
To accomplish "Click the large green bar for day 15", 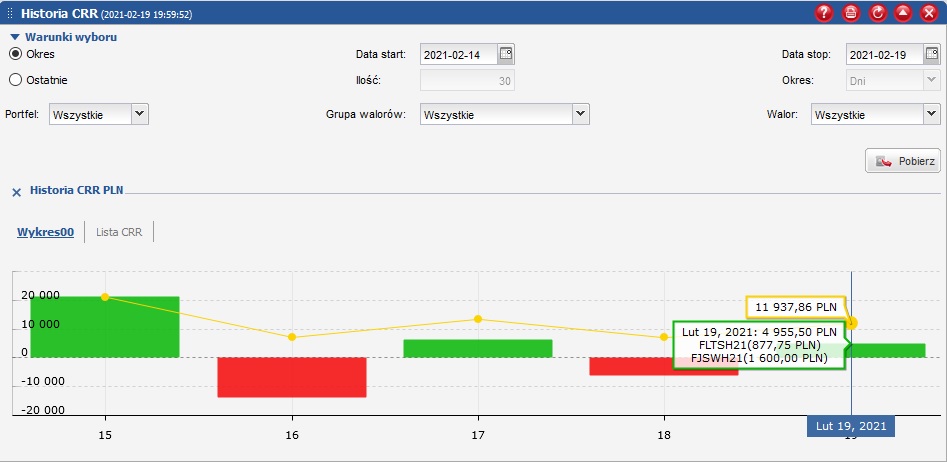I will 105,327.
